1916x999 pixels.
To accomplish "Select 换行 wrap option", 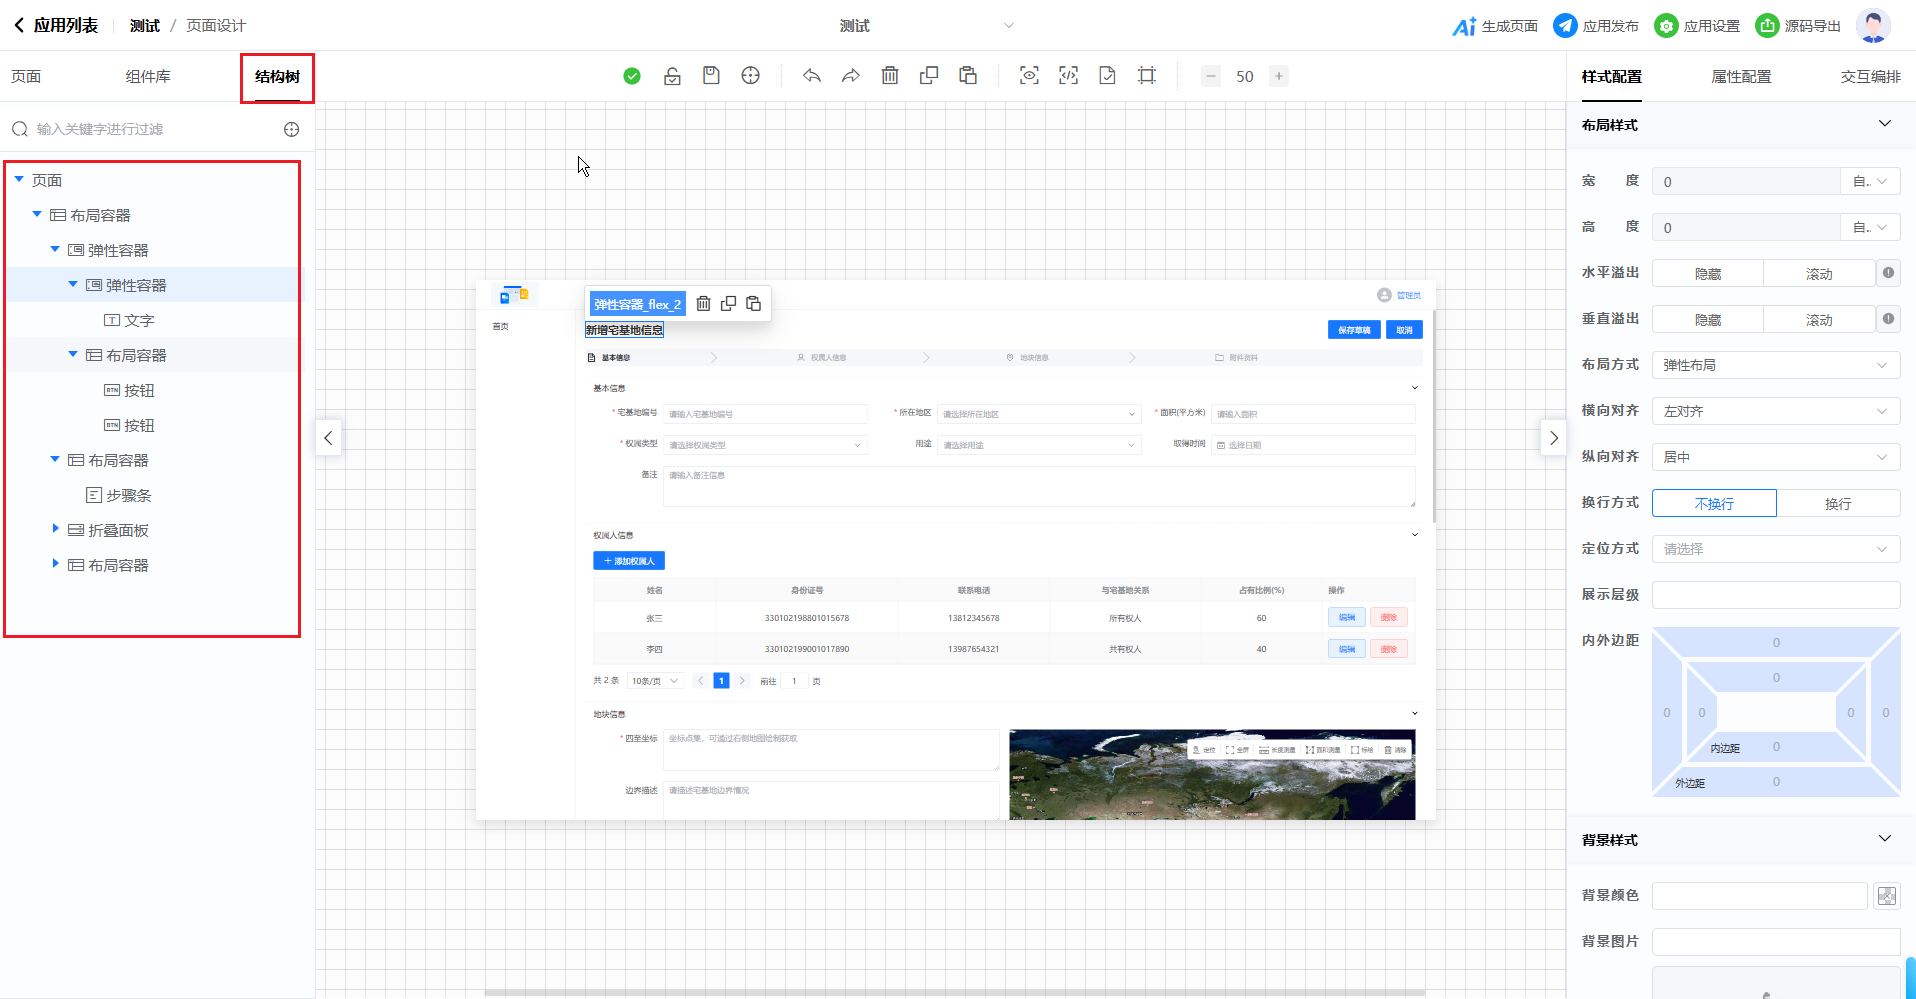I will pyautogui.click(x=1837, y=503).
